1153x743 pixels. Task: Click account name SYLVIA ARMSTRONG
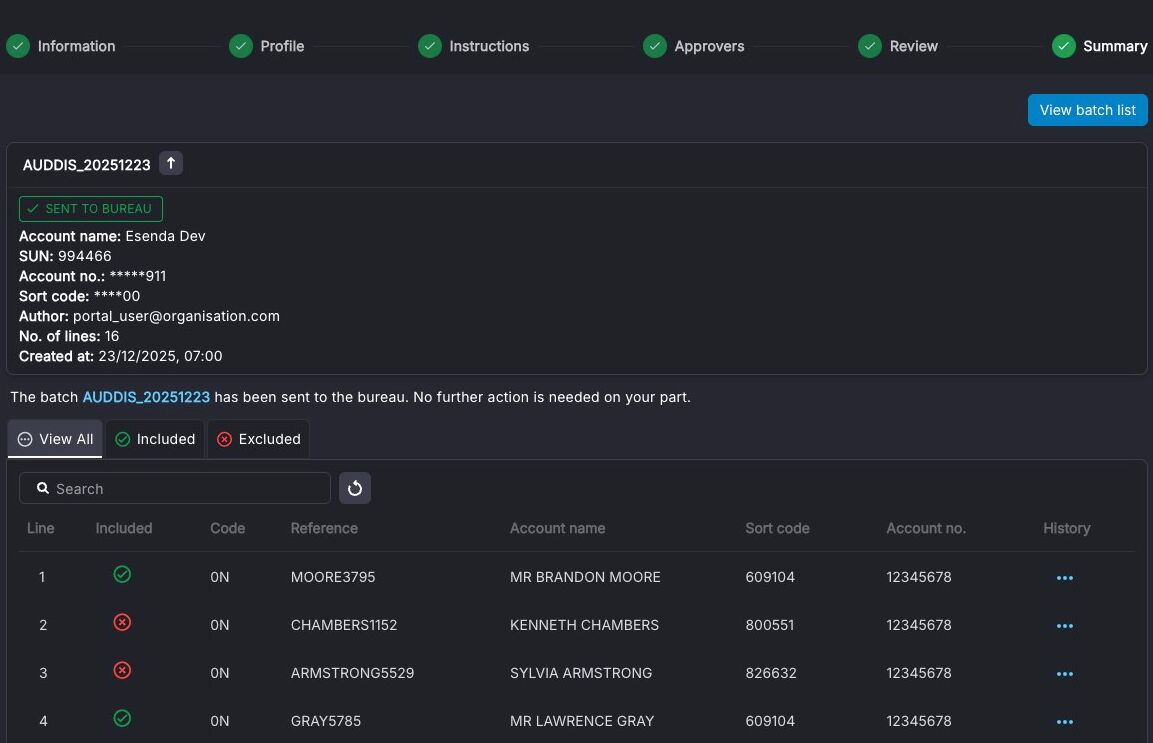tap(580, 672)
